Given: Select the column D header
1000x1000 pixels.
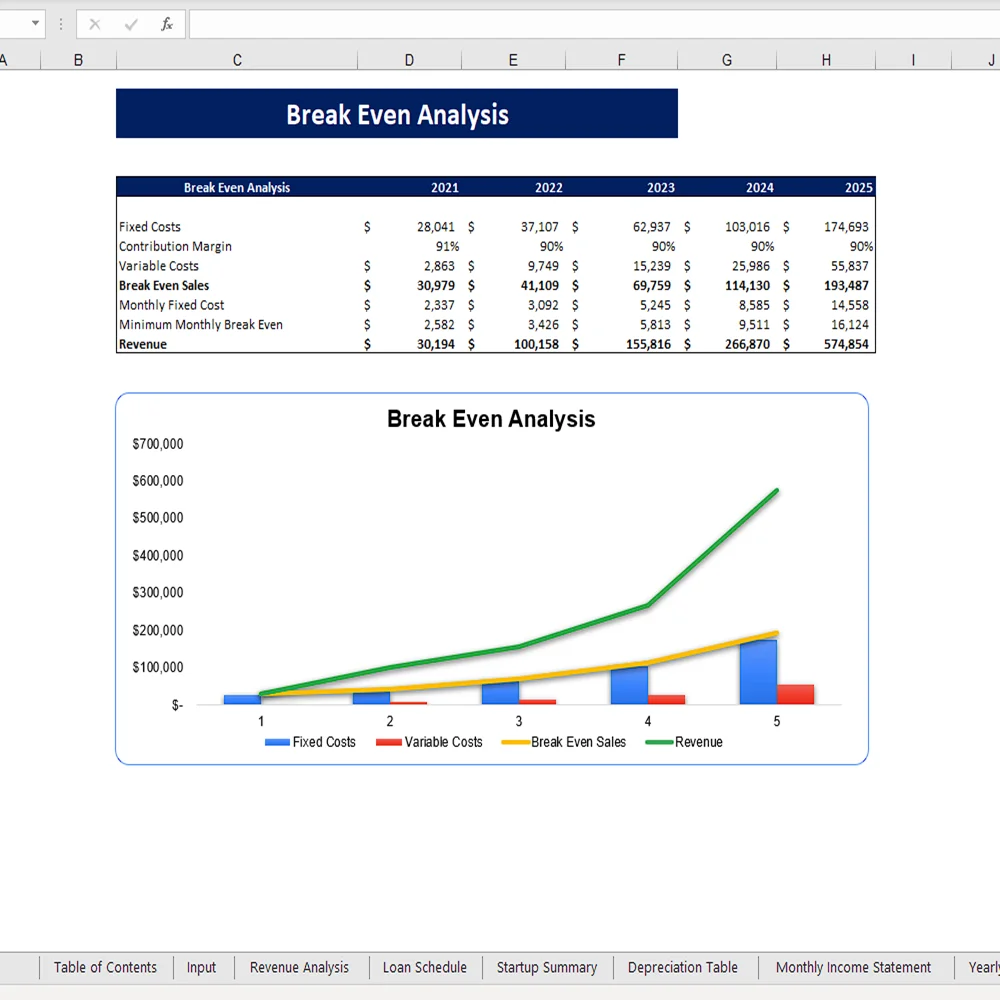Looking at the screenshot, I should 409,59.
